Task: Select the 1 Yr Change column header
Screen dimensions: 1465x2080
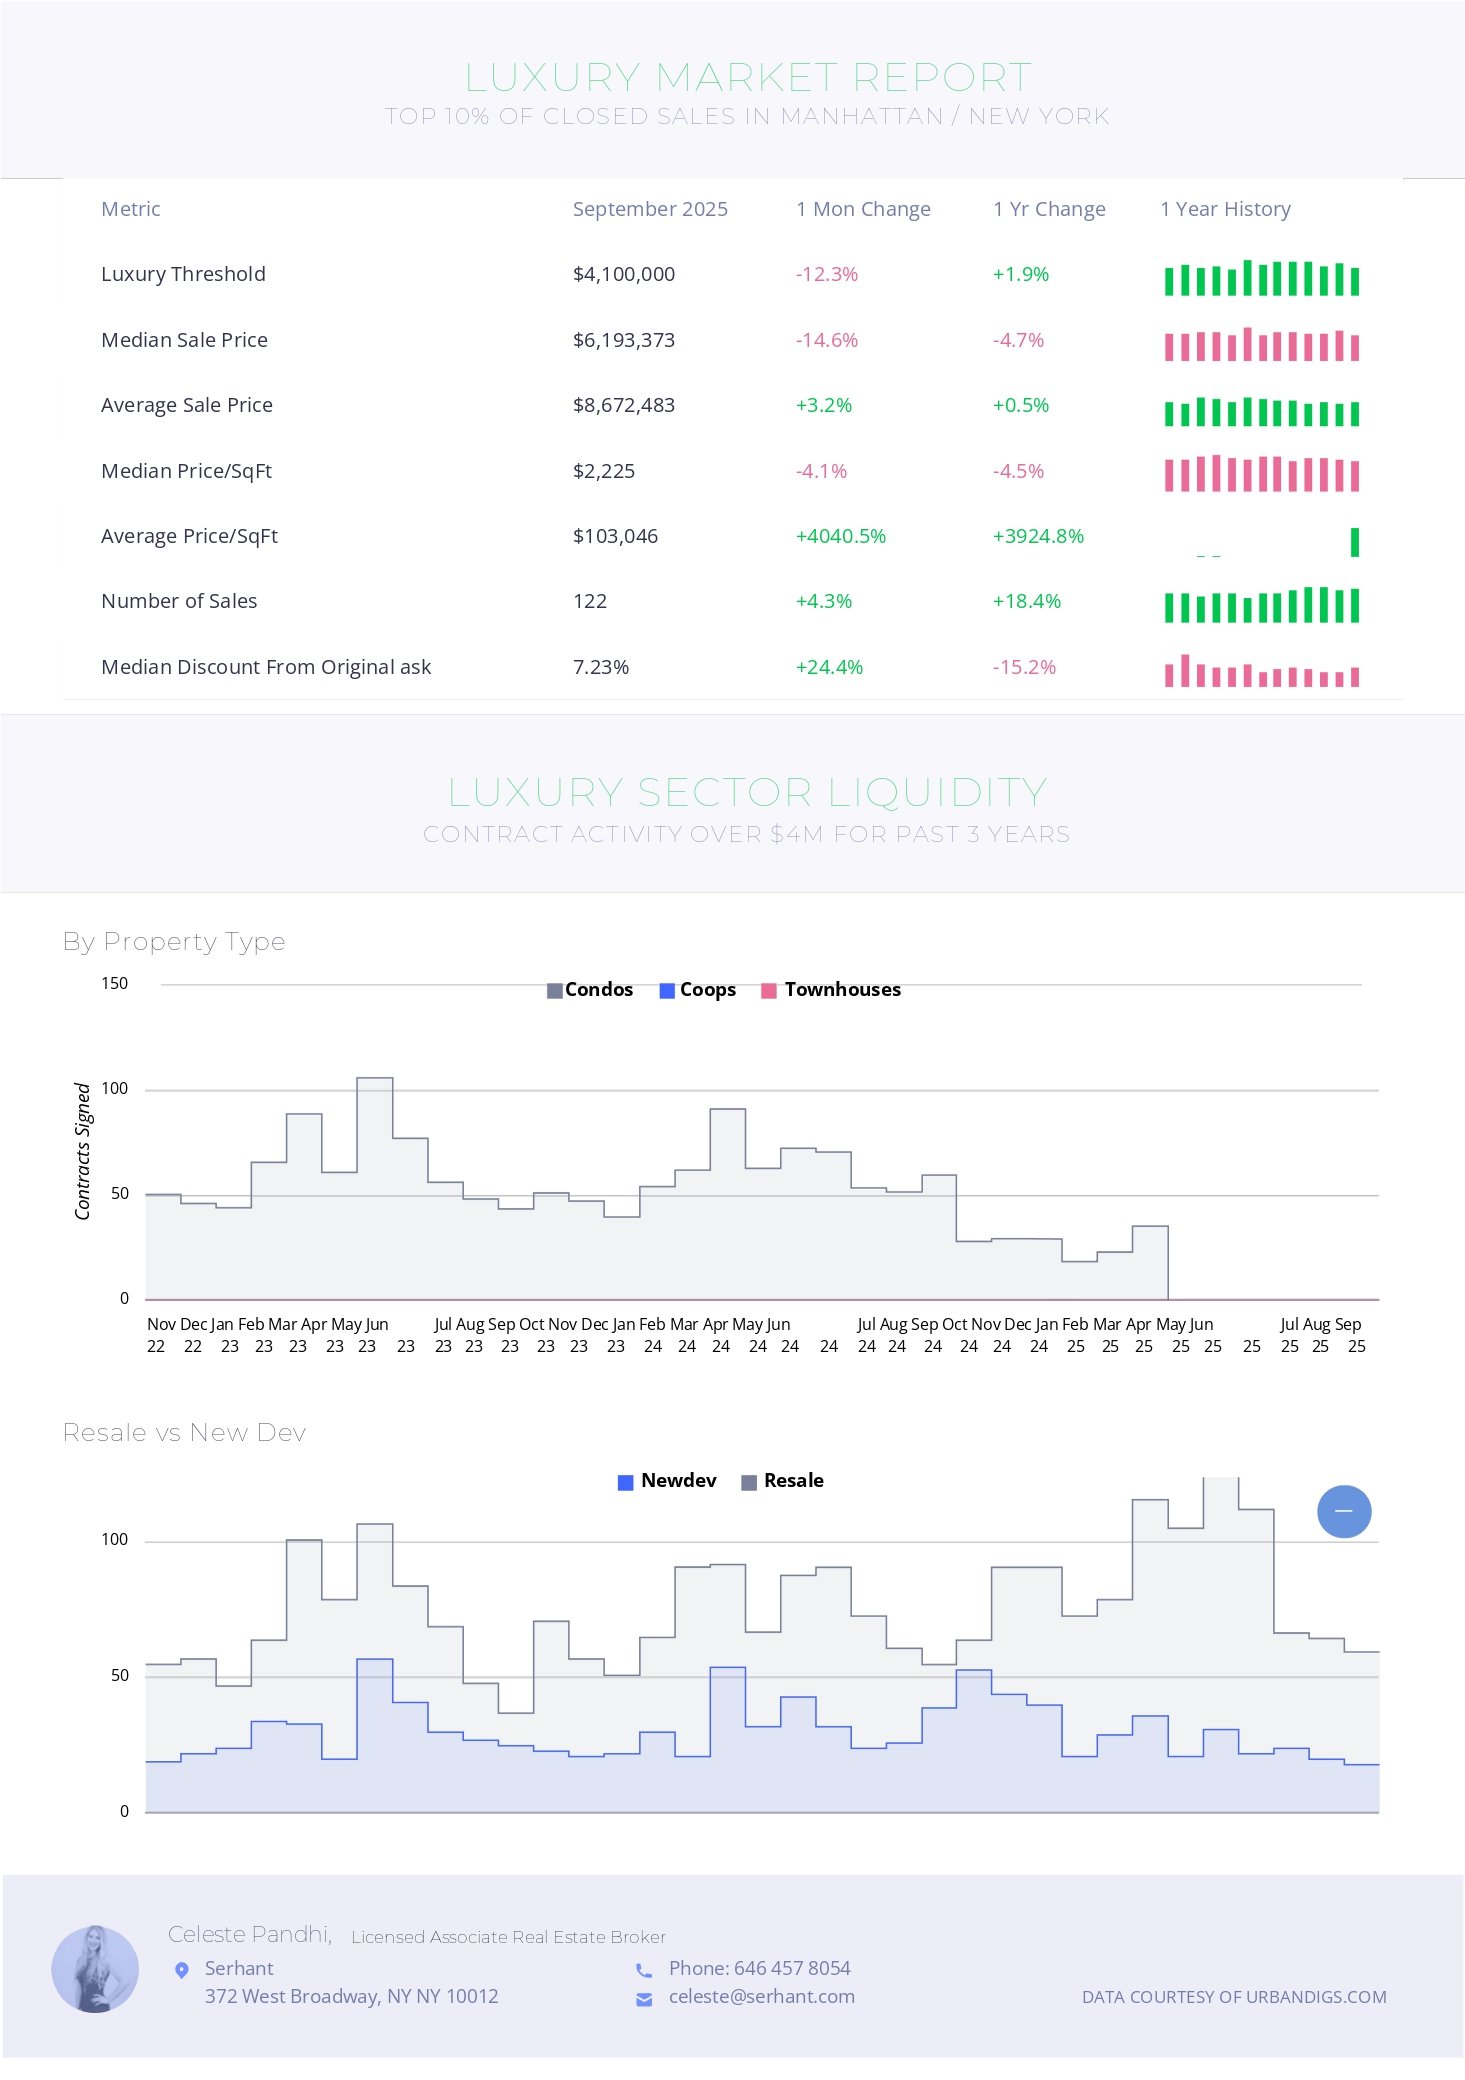Action: 1049,209
